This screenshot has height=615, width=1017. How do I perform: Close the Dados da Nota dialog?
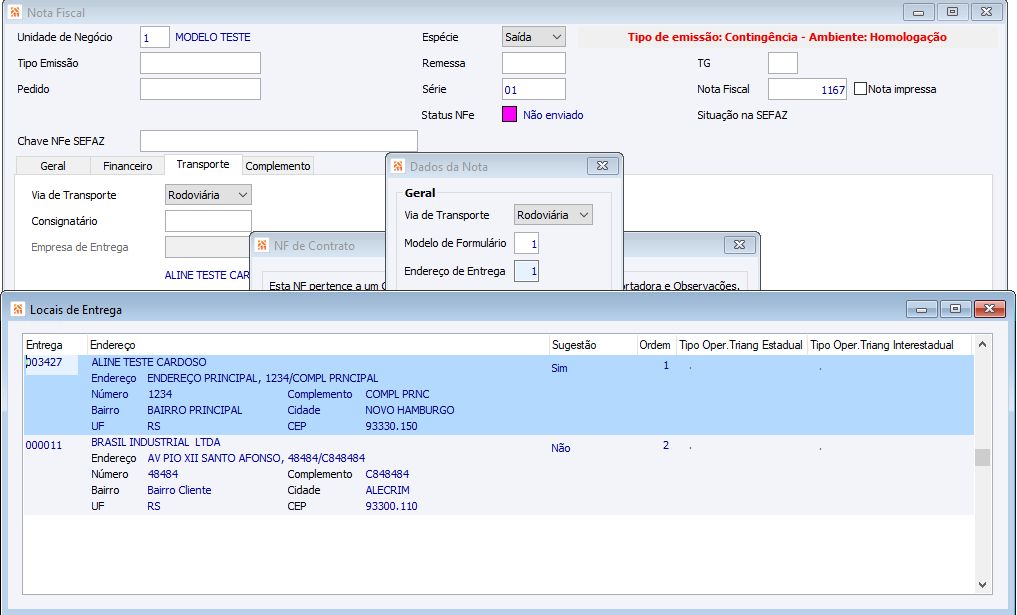click(602, 166)
